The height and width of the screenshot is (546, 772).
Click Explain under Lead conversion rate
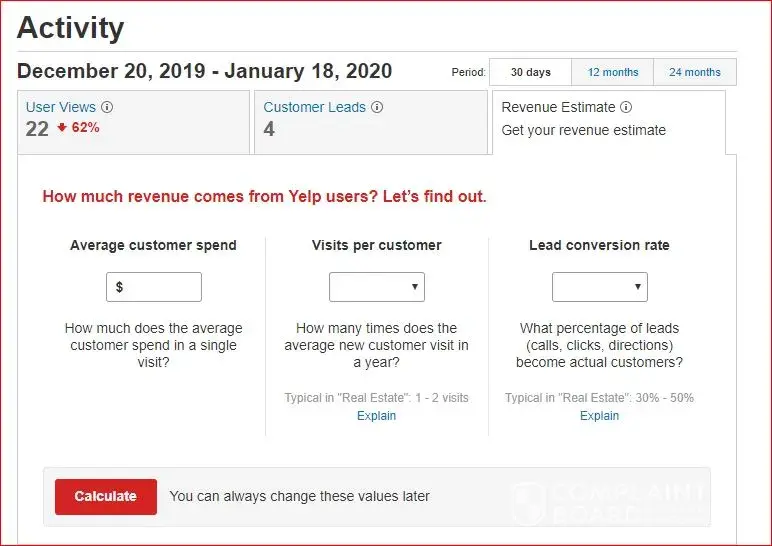pos(599,416)
